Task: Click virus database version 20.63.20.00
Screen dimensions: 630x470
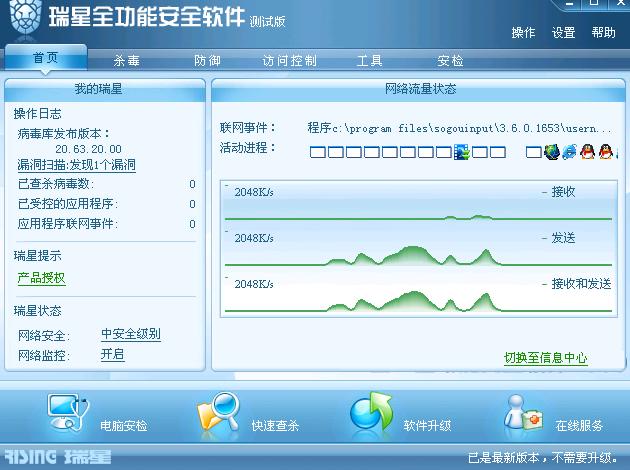Action: point(88,149)
